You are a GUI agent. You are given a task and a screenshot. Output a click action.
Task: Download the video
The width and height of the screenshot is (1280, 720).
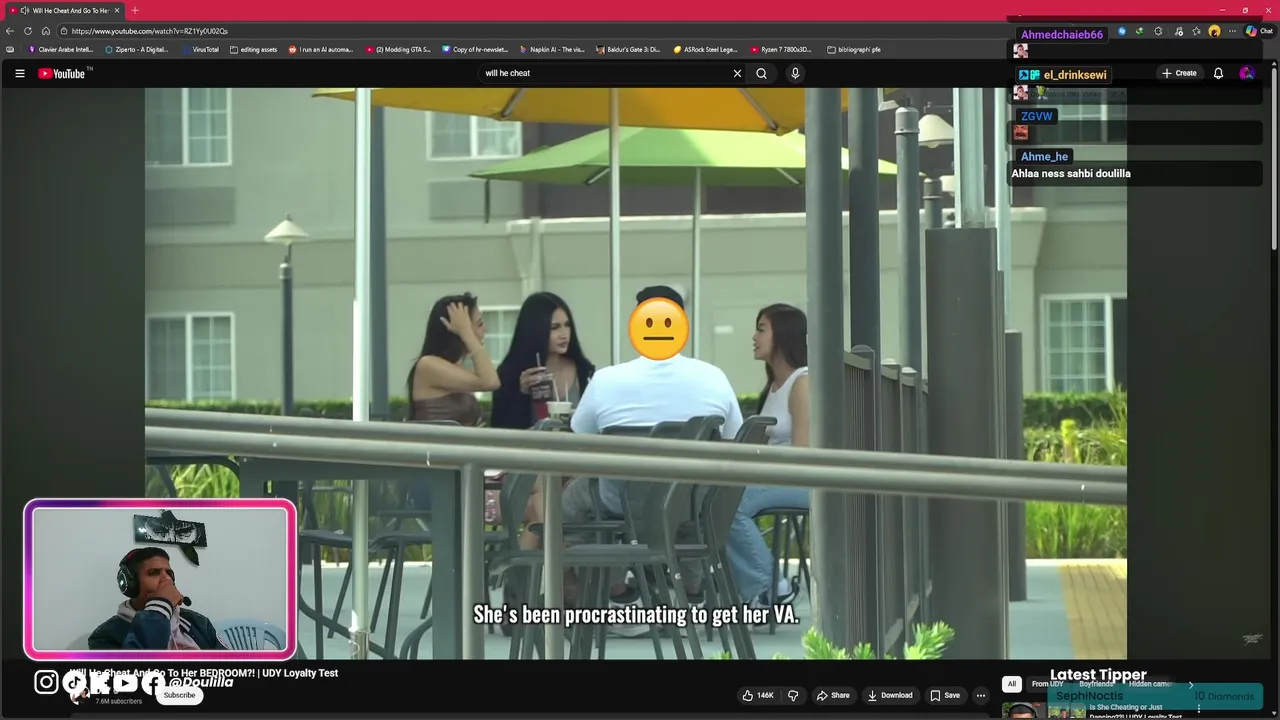click(x=889, y=695)
